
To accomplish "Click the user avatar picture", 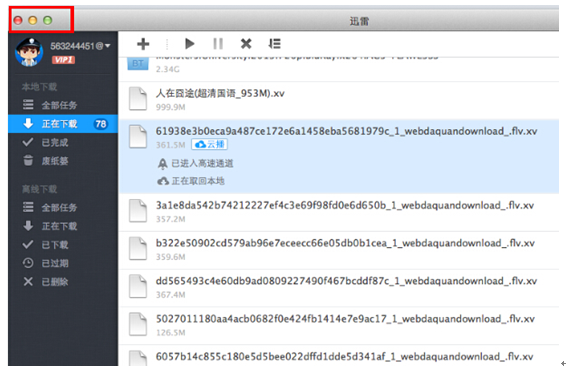I will pos(29,52).
